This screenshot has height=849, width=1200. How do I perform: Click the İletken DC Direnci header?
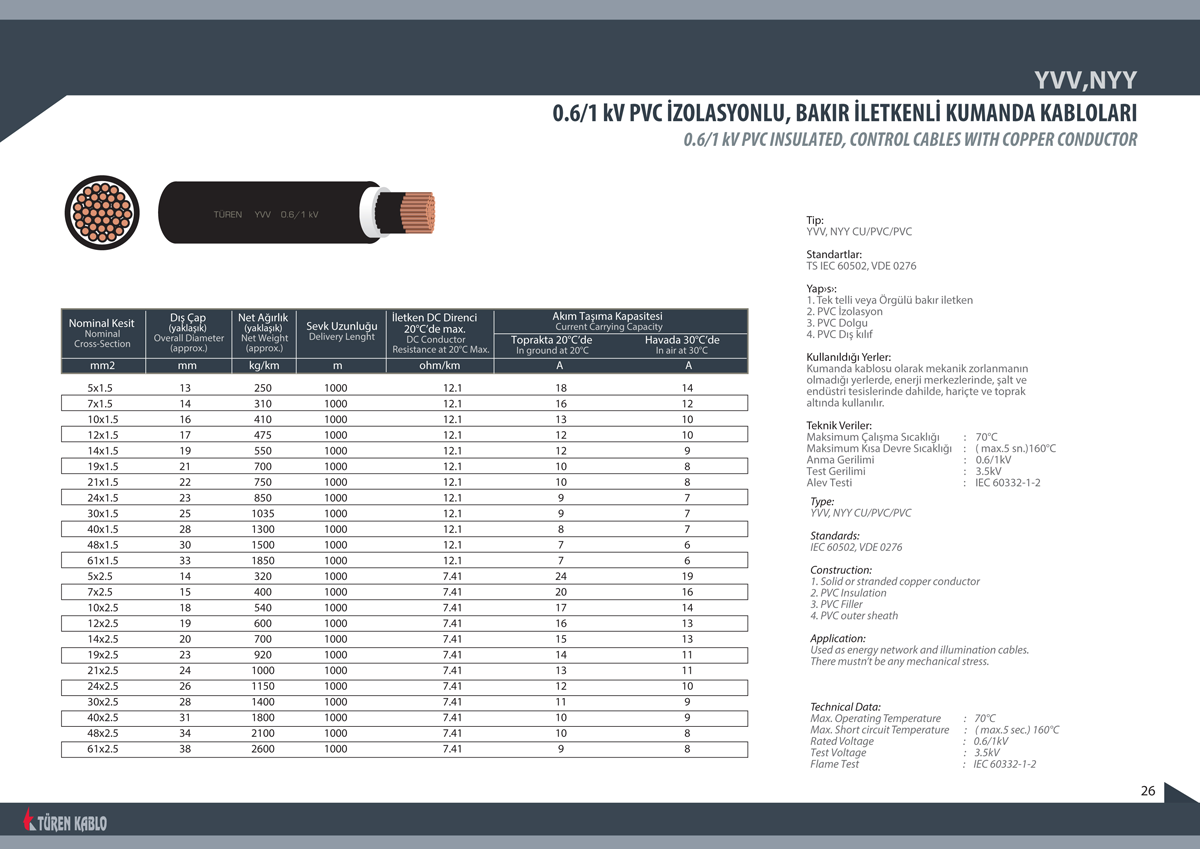point(440,333)
